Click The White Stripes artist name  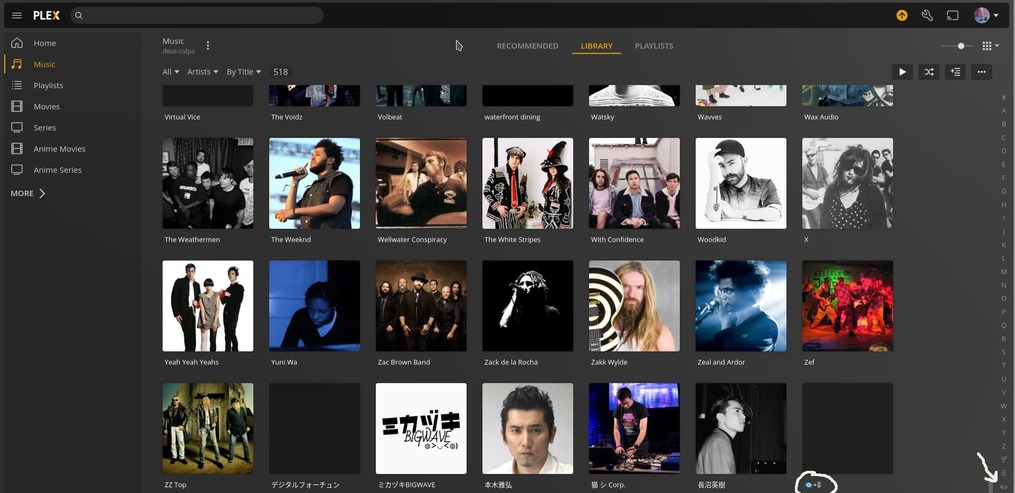pos(511,239)
